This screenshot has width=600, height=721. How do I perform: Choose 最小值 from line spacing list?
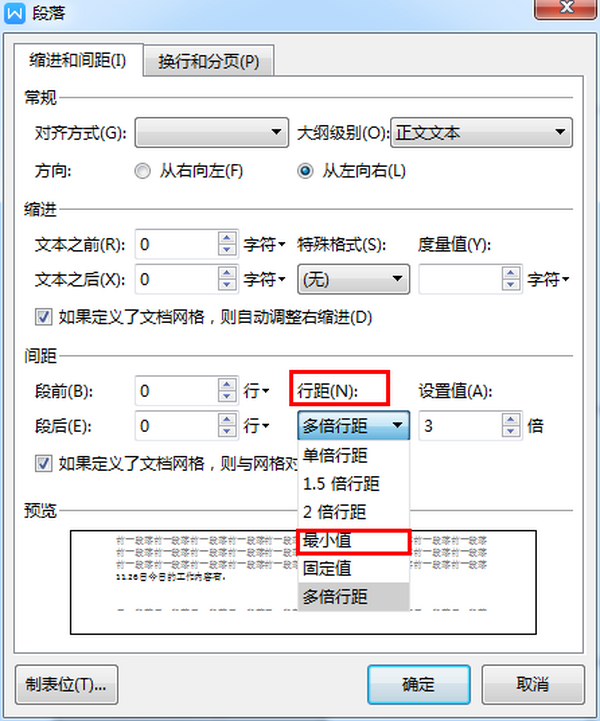coord(354,540)
